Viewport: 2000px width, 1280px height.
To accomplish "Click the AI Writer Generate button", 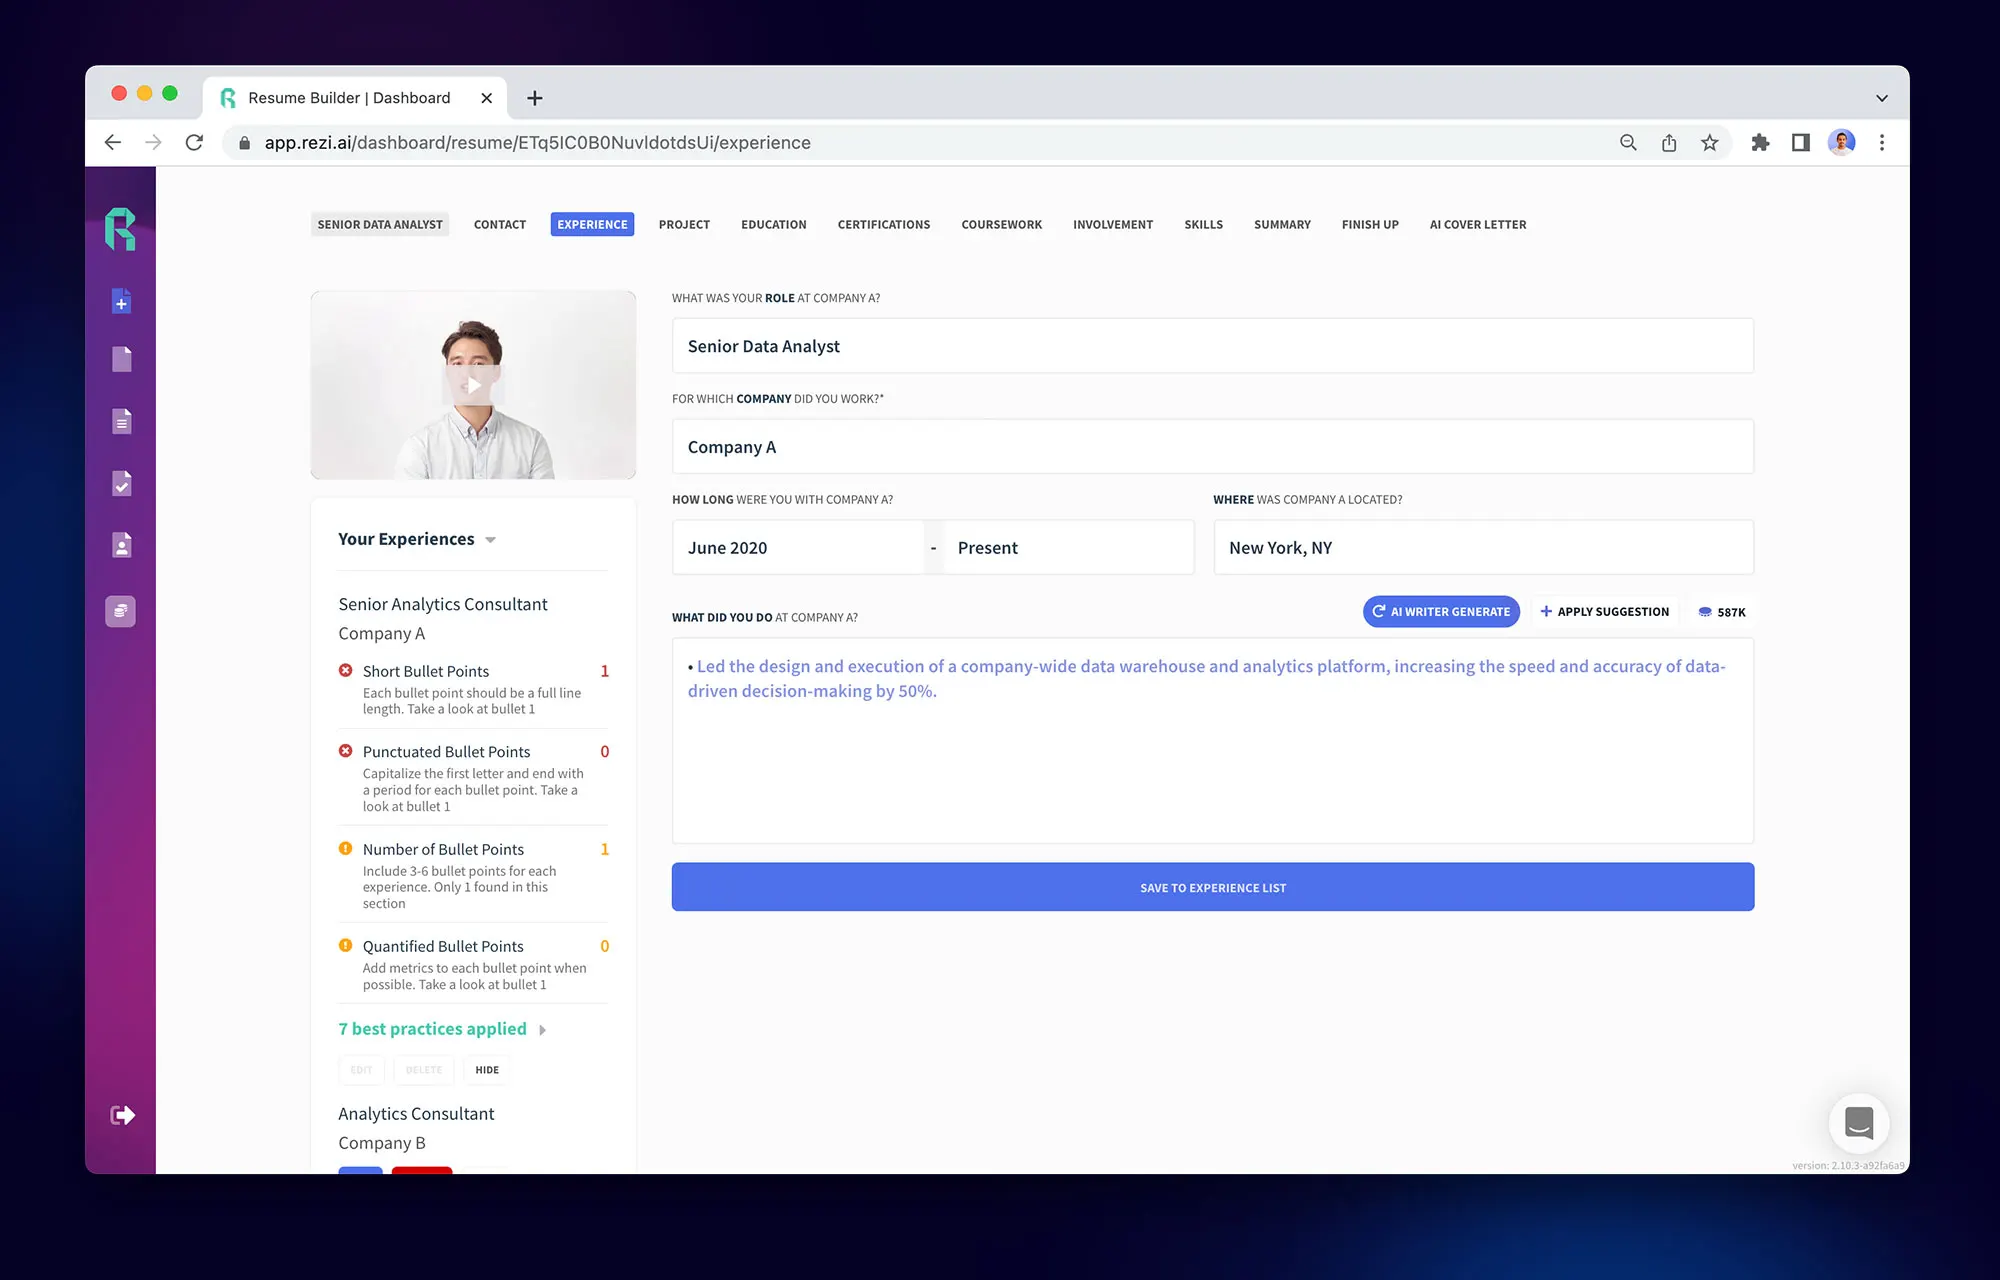I will [x=1441, y=611].
